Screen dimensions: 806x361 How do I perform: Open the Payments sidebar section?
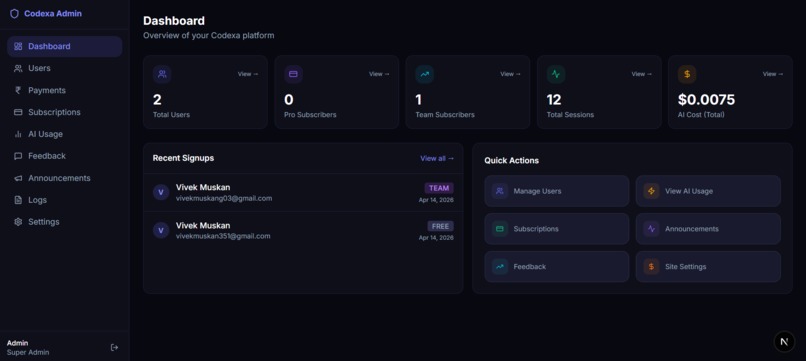tap(65, 90)
